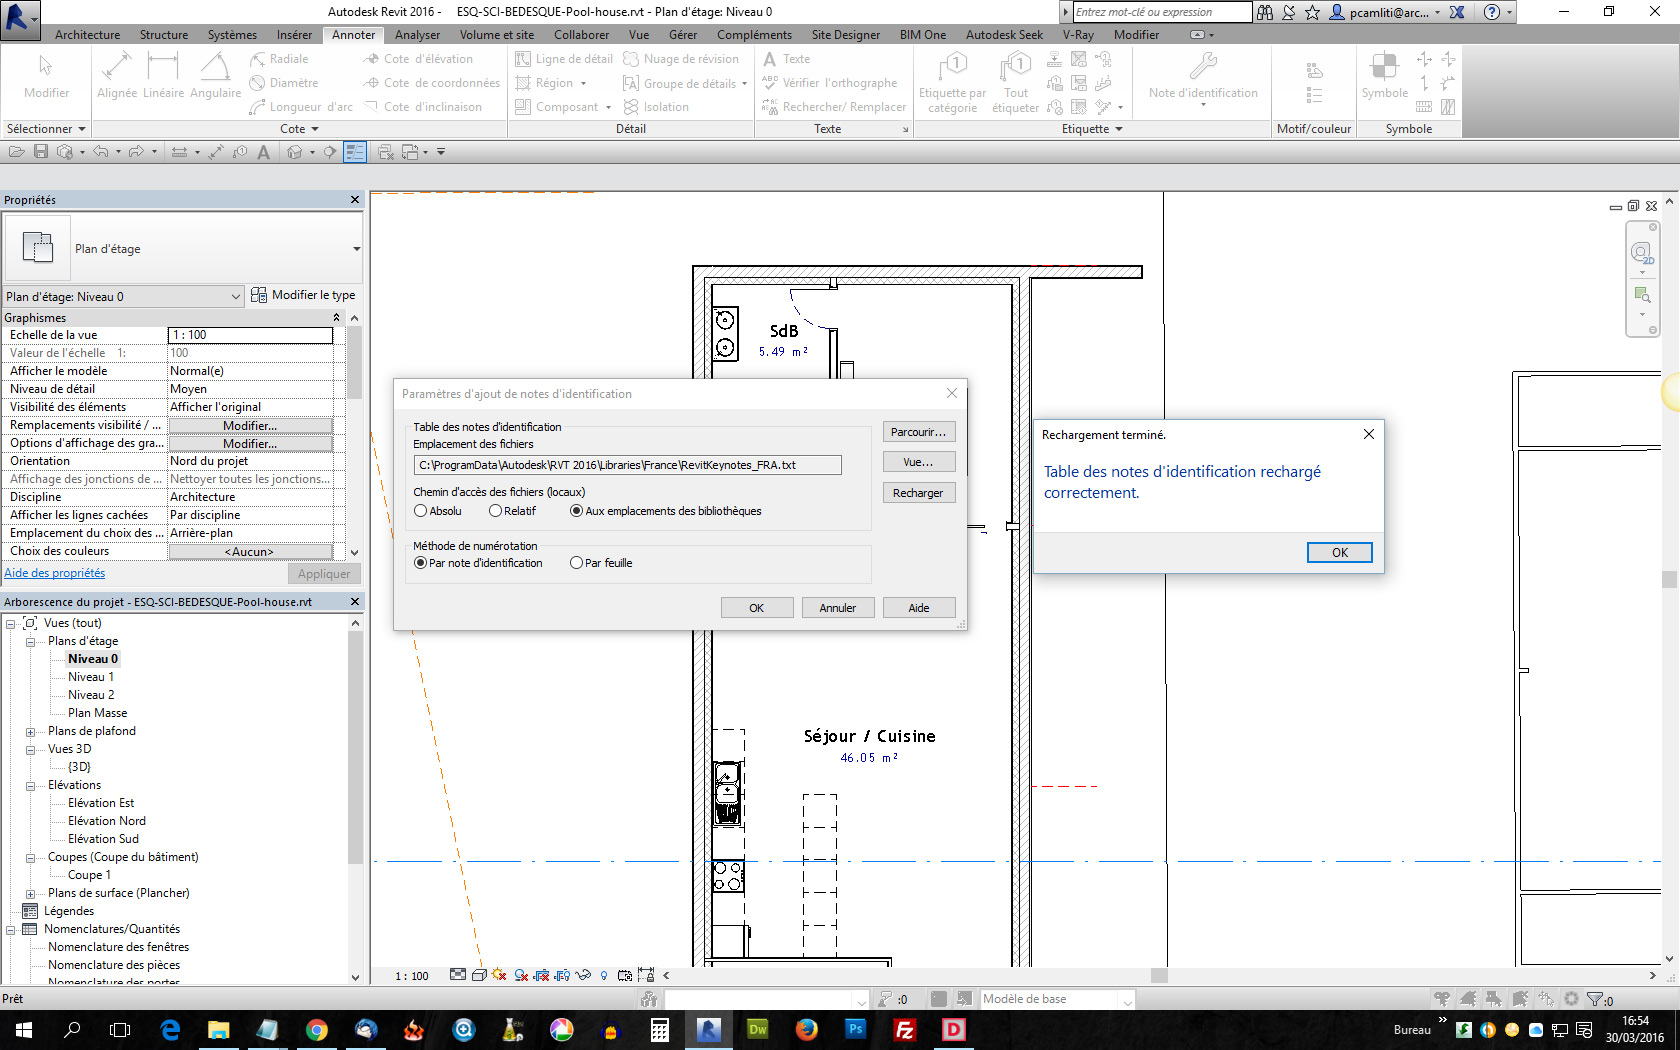Choose Par feuille numbering method
Screen dimensions: 1680x1050
click(577, 563)
